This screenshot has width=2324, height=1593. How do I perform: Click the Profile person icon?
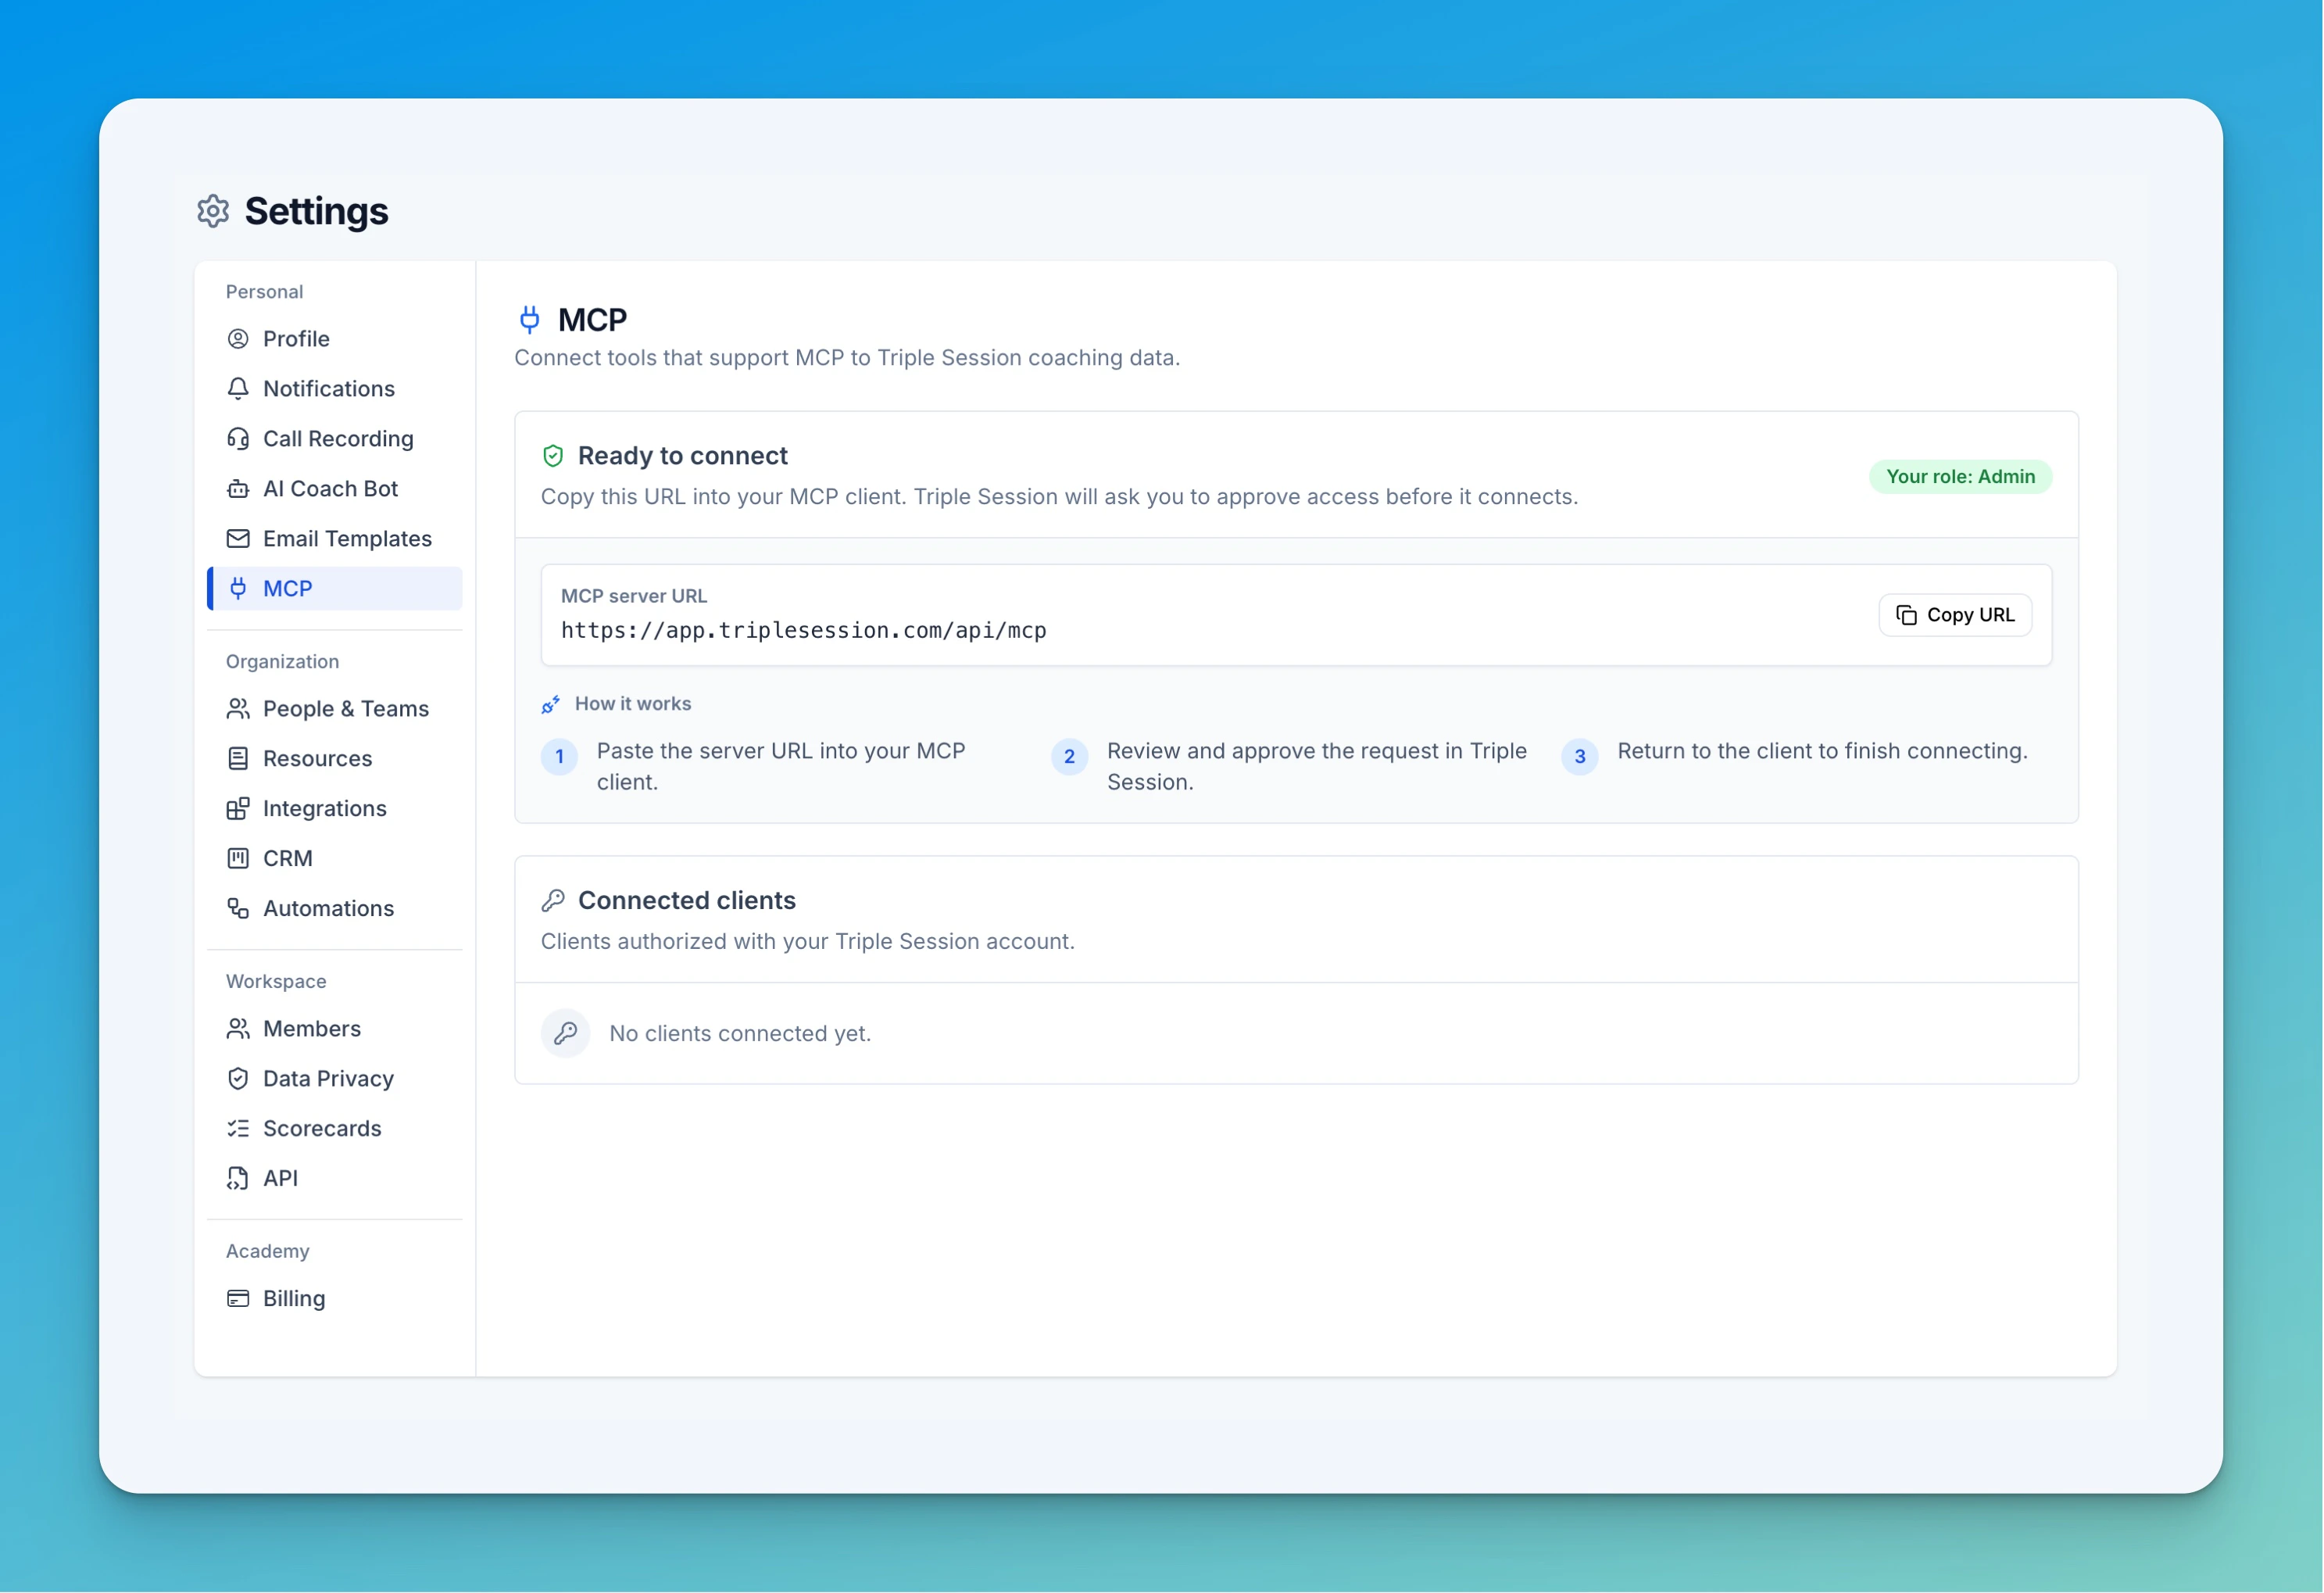click(238, 339)
